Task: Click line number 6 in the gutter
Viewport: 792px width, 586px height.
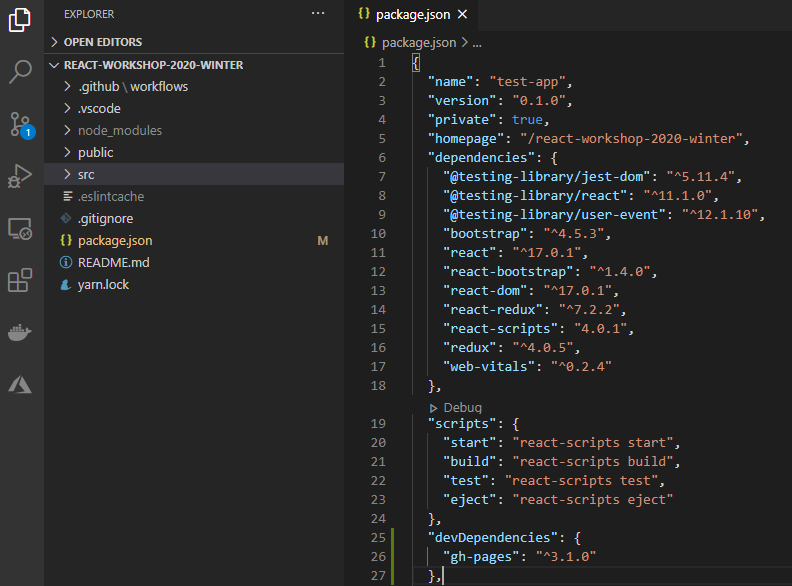Action: (x=382, y=158)
